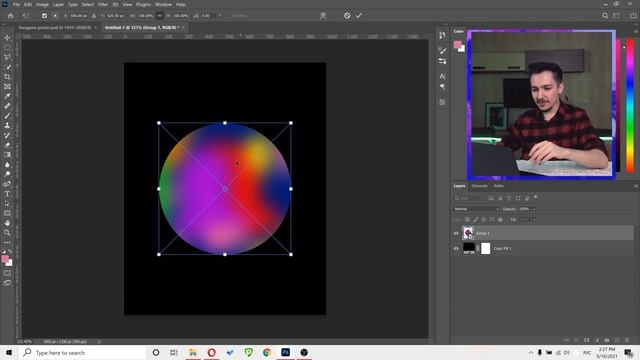Open the Edit menu
The image size is (640, 360).
click(x=28, y=4)
